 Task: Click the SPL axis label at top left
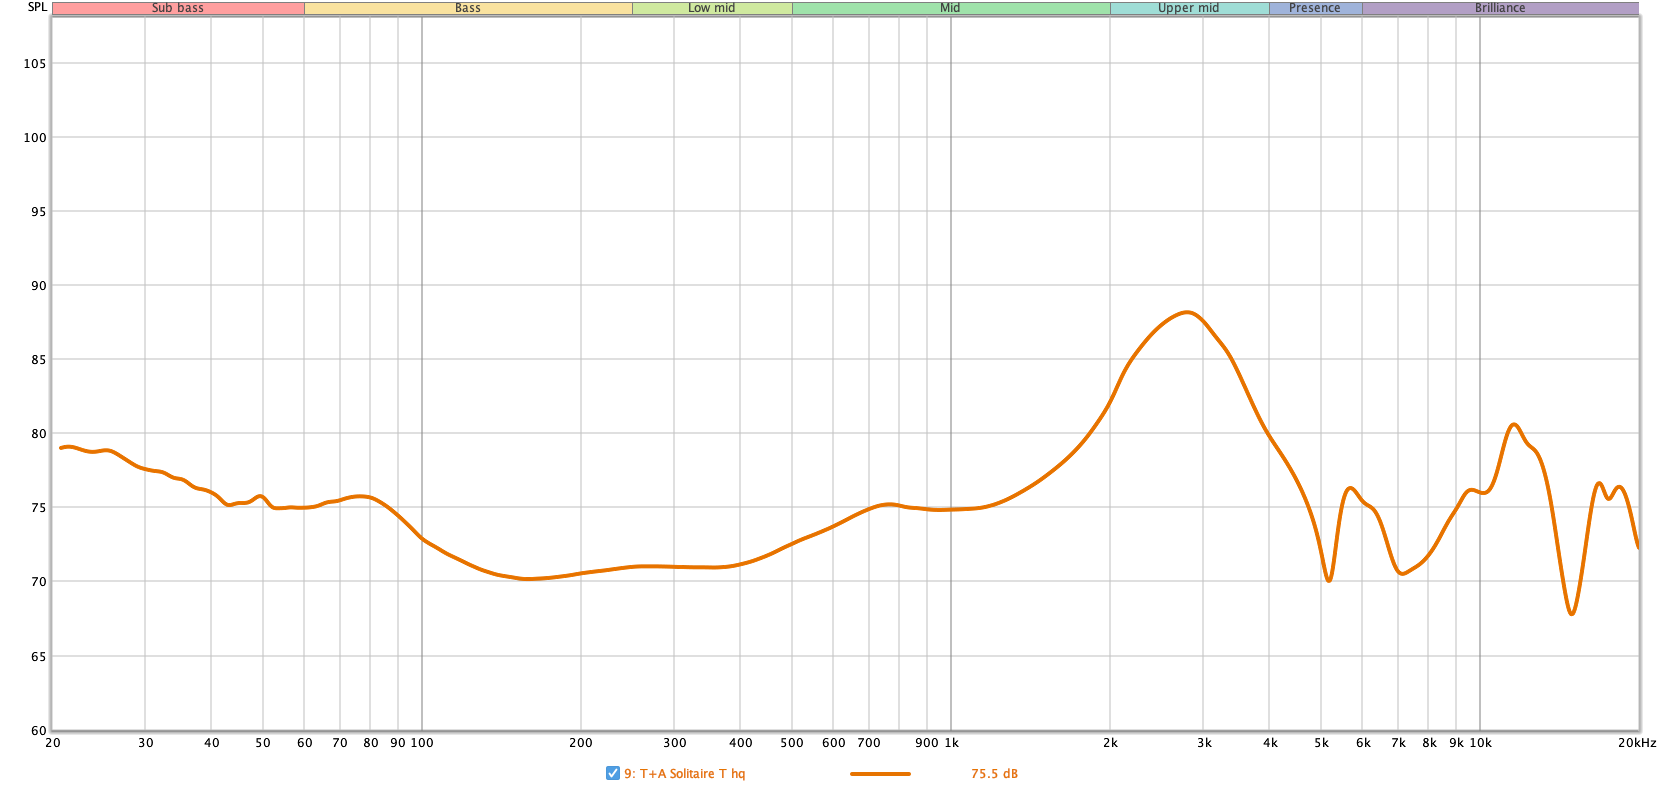(x=37, y=7)
